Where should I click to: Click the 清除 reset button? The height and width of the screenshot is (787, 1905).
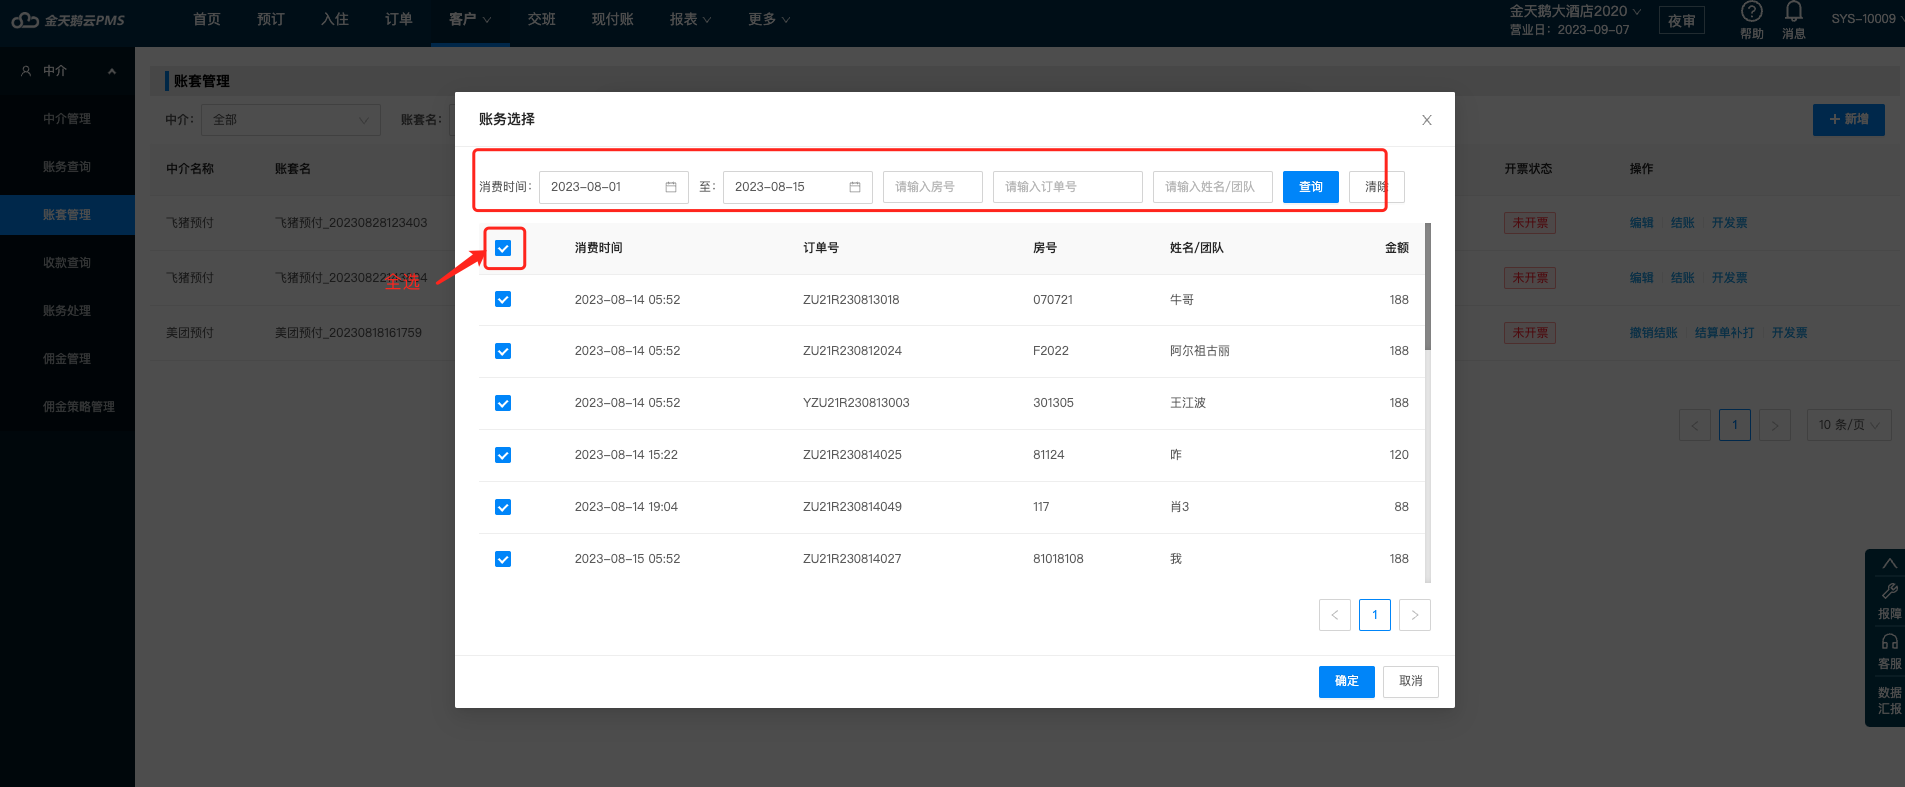[x=1377, y=187]
